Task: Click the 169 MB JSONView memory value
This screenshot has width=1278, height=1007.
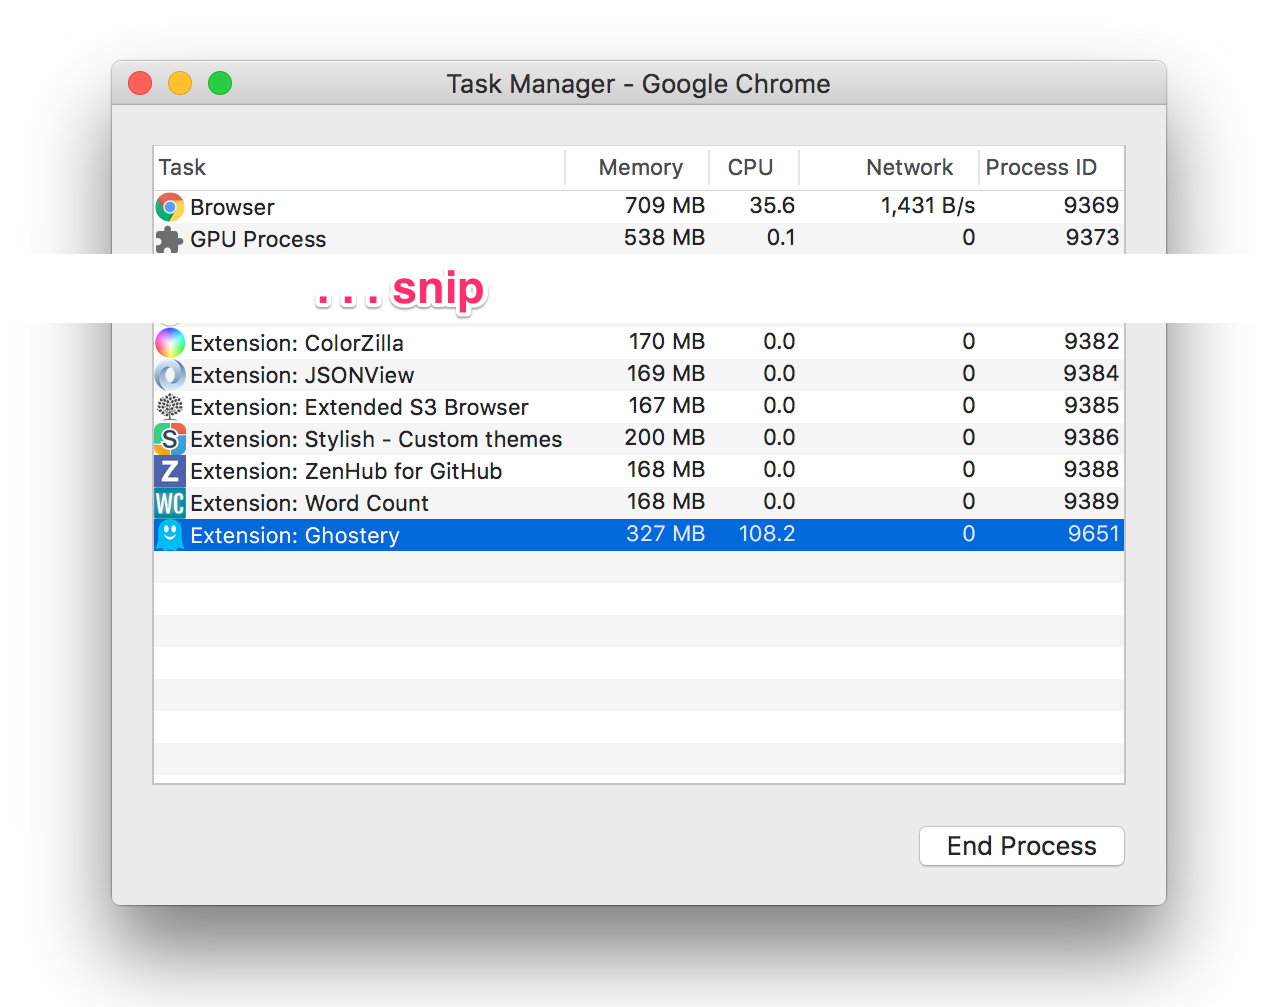Action: pyautogui.click(x=667, y=374)
